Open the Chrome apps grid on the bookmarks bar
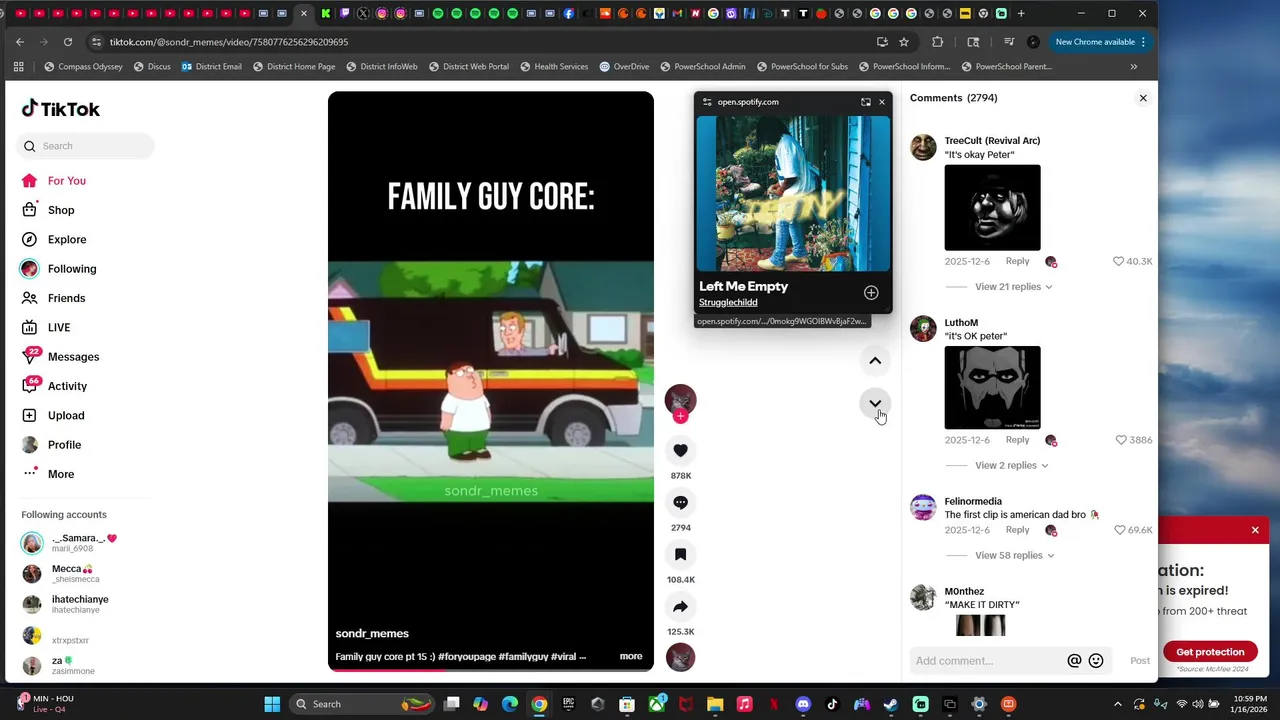This screenshot has height=720, width=1280. pos(18,67)
